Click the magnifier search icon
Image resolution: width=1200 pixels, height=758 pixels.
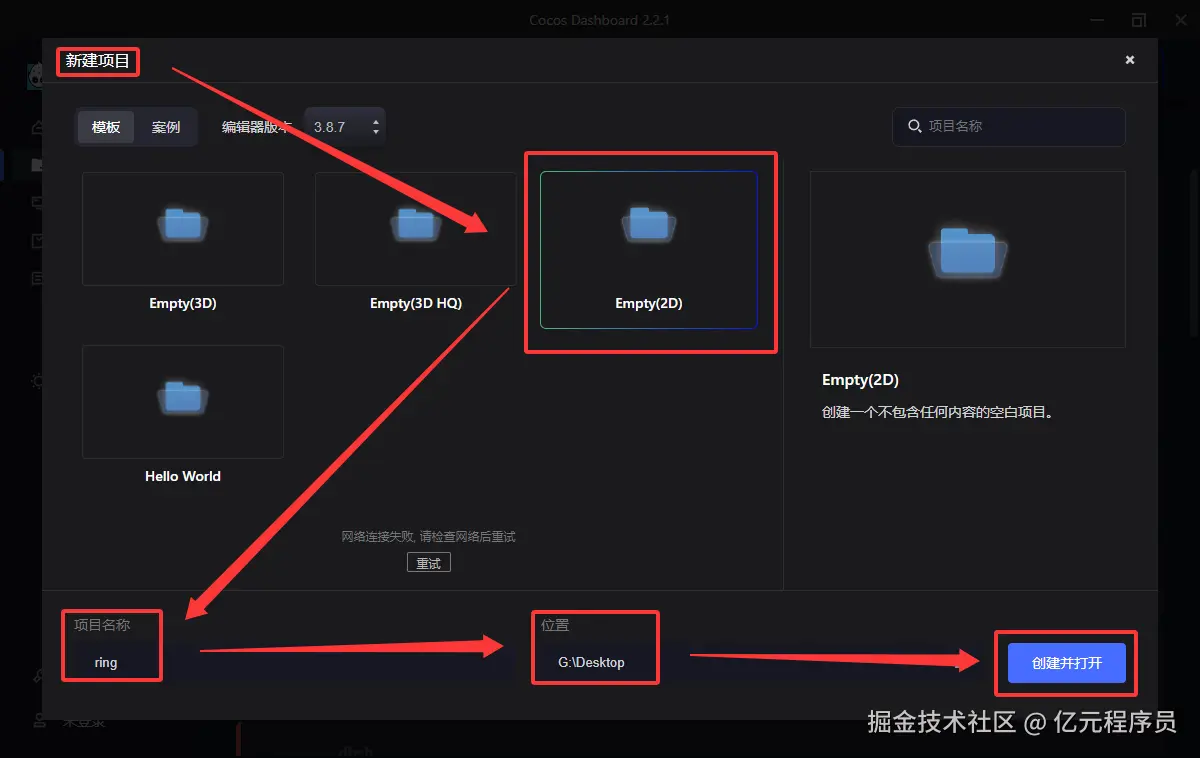click(x=914, y=126)
